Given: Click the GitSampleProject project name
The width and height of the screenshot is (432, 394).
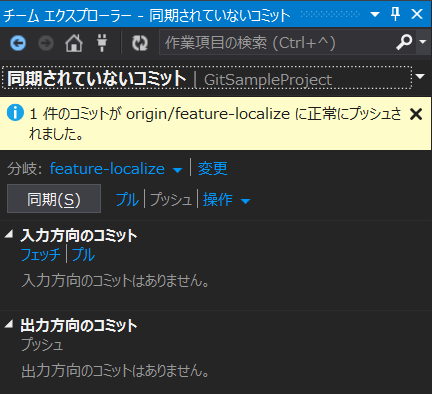Looking at the screenshot, I should (268, 80).
